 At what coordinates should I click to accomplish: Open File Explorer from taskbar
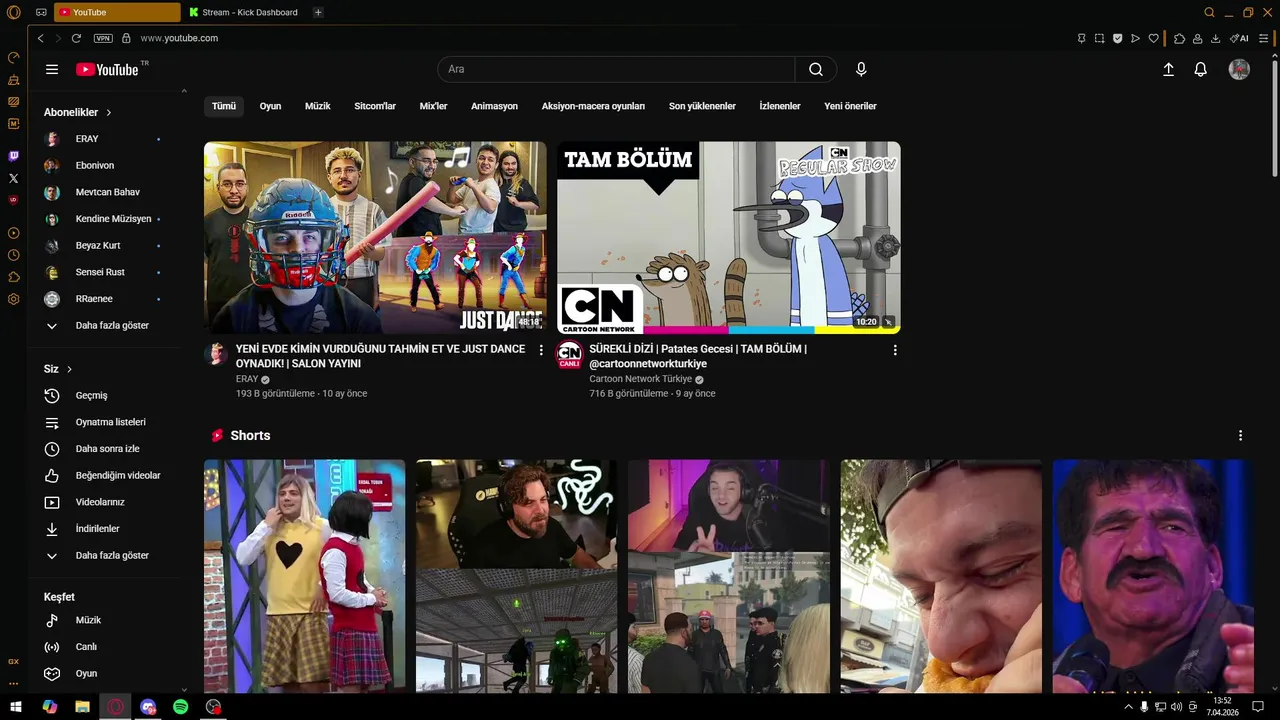click(x=83, y=707)
